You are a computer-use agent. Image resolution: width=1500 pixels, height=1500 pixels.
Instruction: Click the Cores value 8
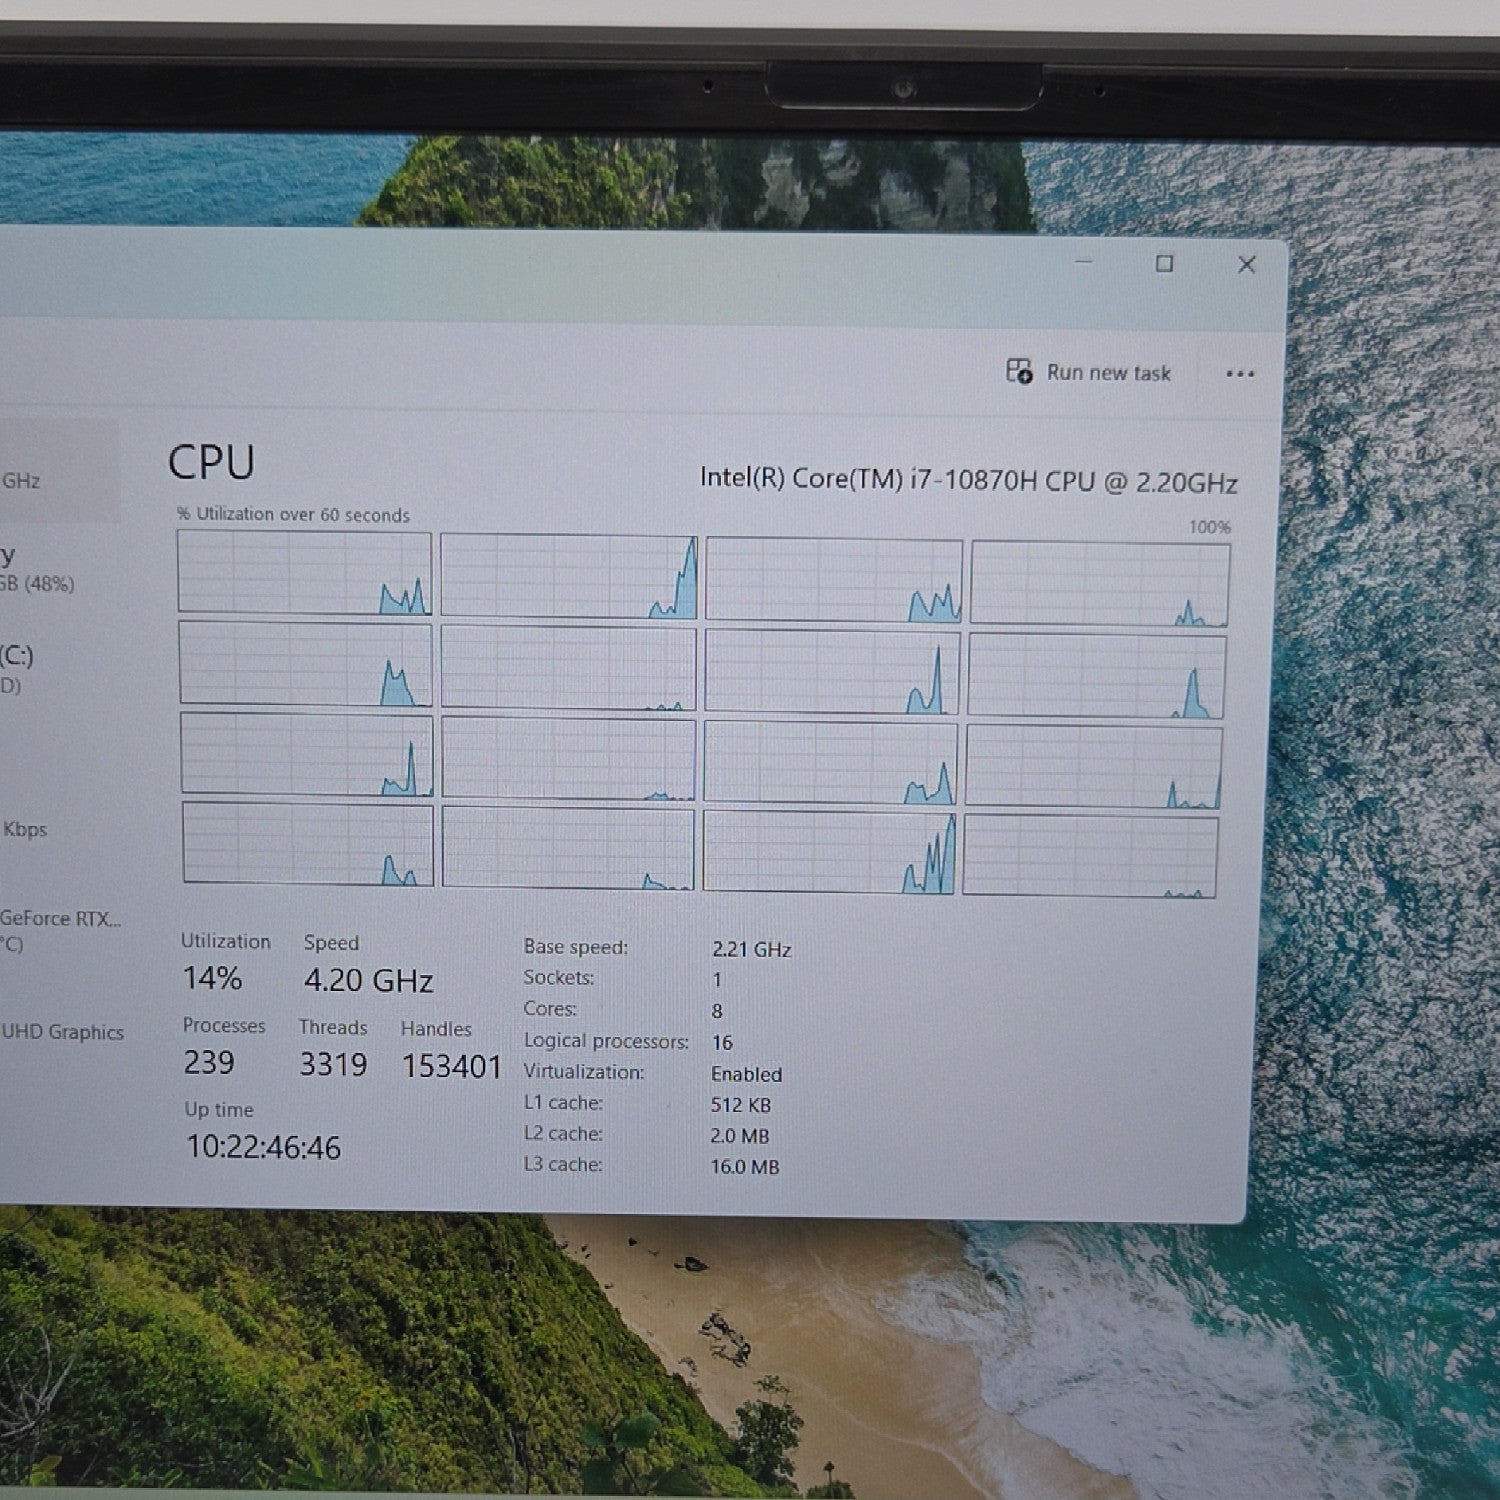[x=717, y=1011]
